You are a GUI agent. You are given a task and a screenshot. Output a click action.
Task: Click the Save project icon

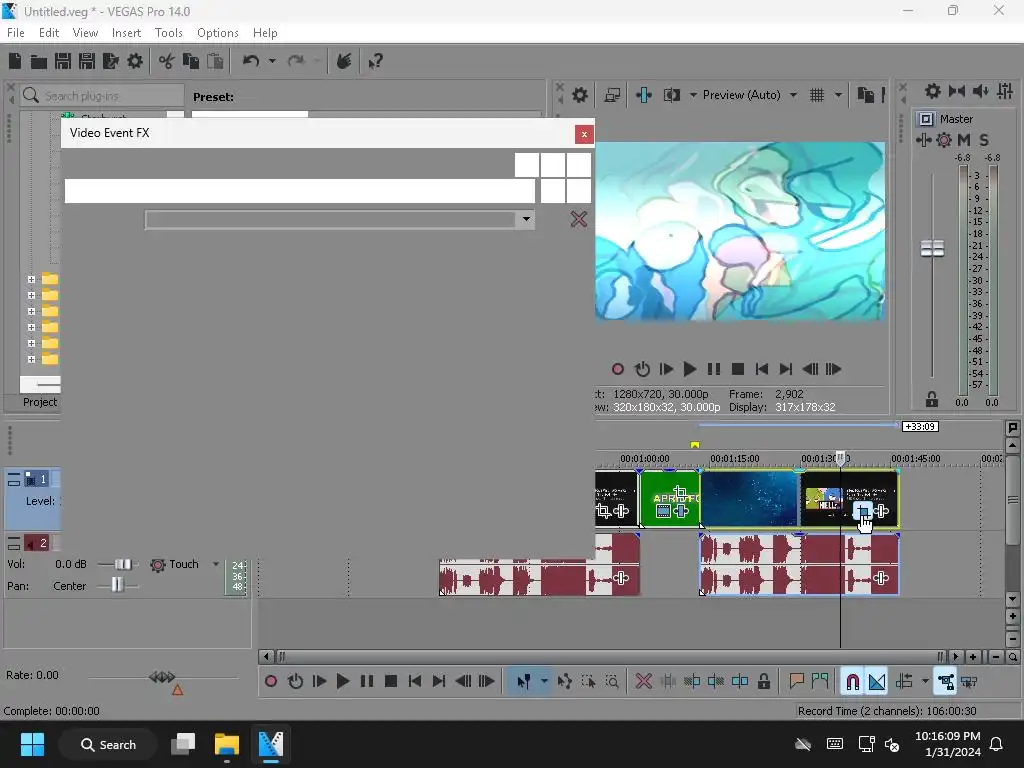click(x=63, y=61)
